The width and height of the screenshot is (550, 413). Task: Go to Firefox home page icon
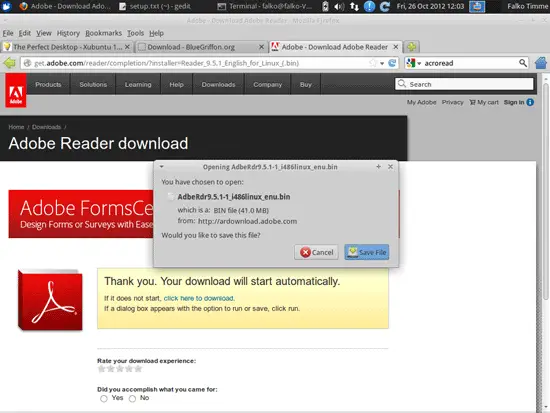(541, 63)
